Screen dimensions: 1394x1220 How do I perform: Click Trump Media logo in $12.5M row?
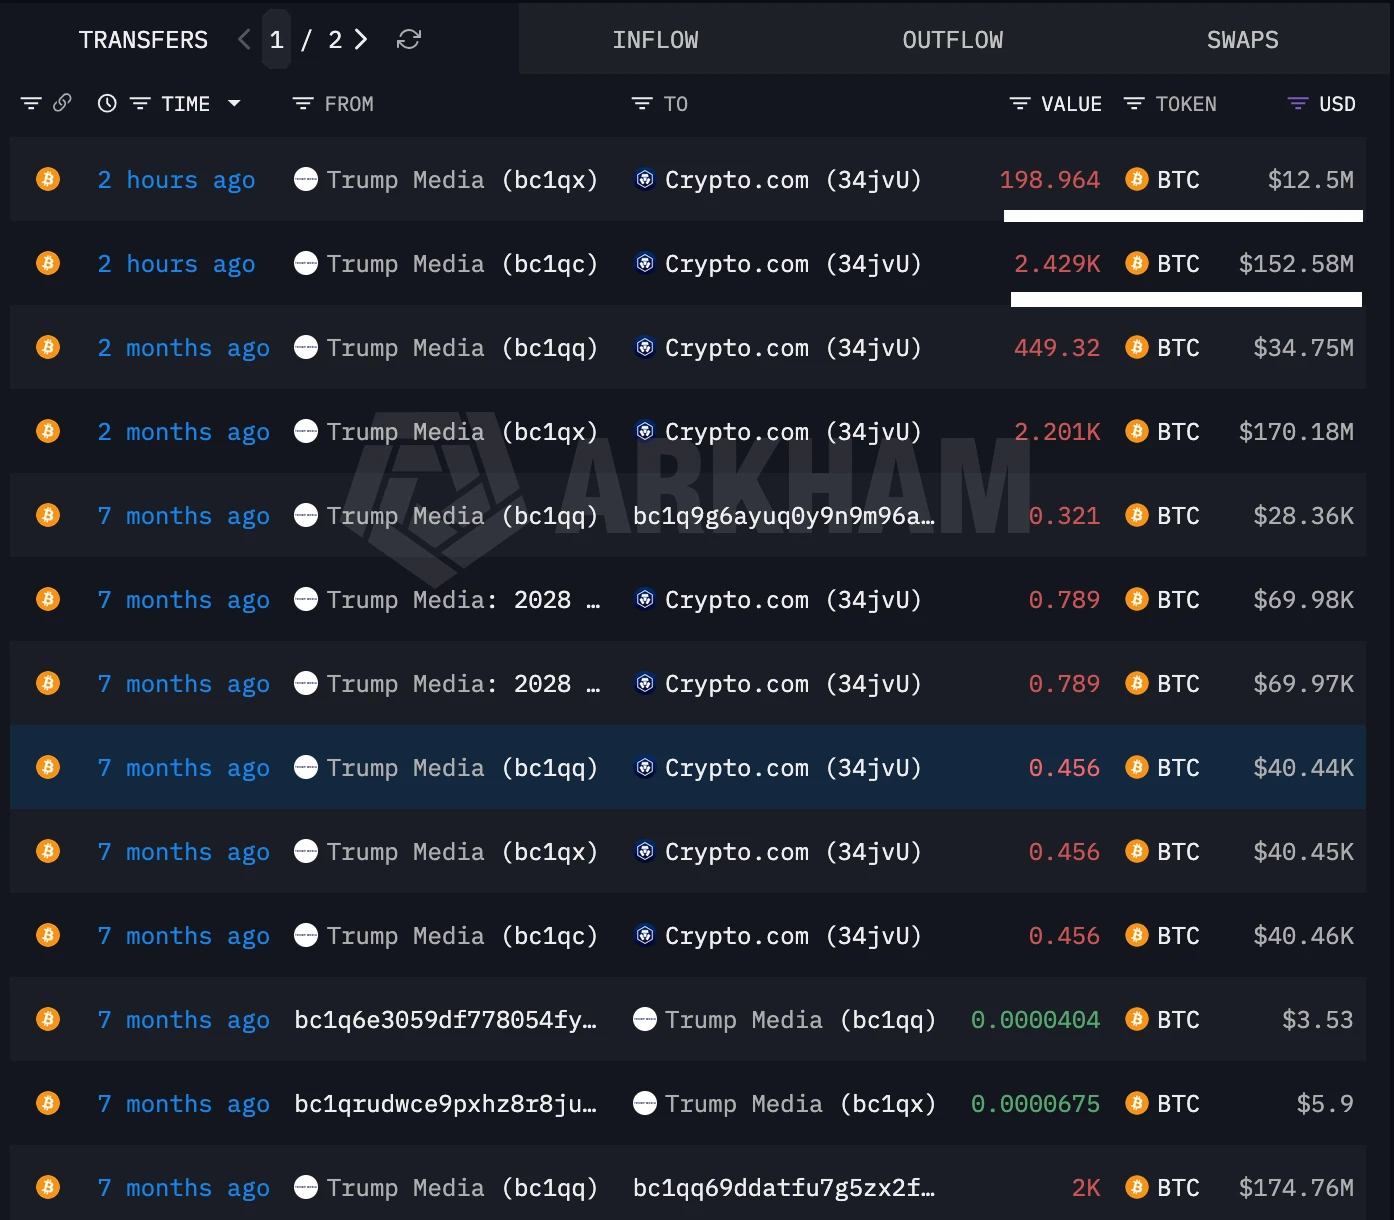coord(306,179)
